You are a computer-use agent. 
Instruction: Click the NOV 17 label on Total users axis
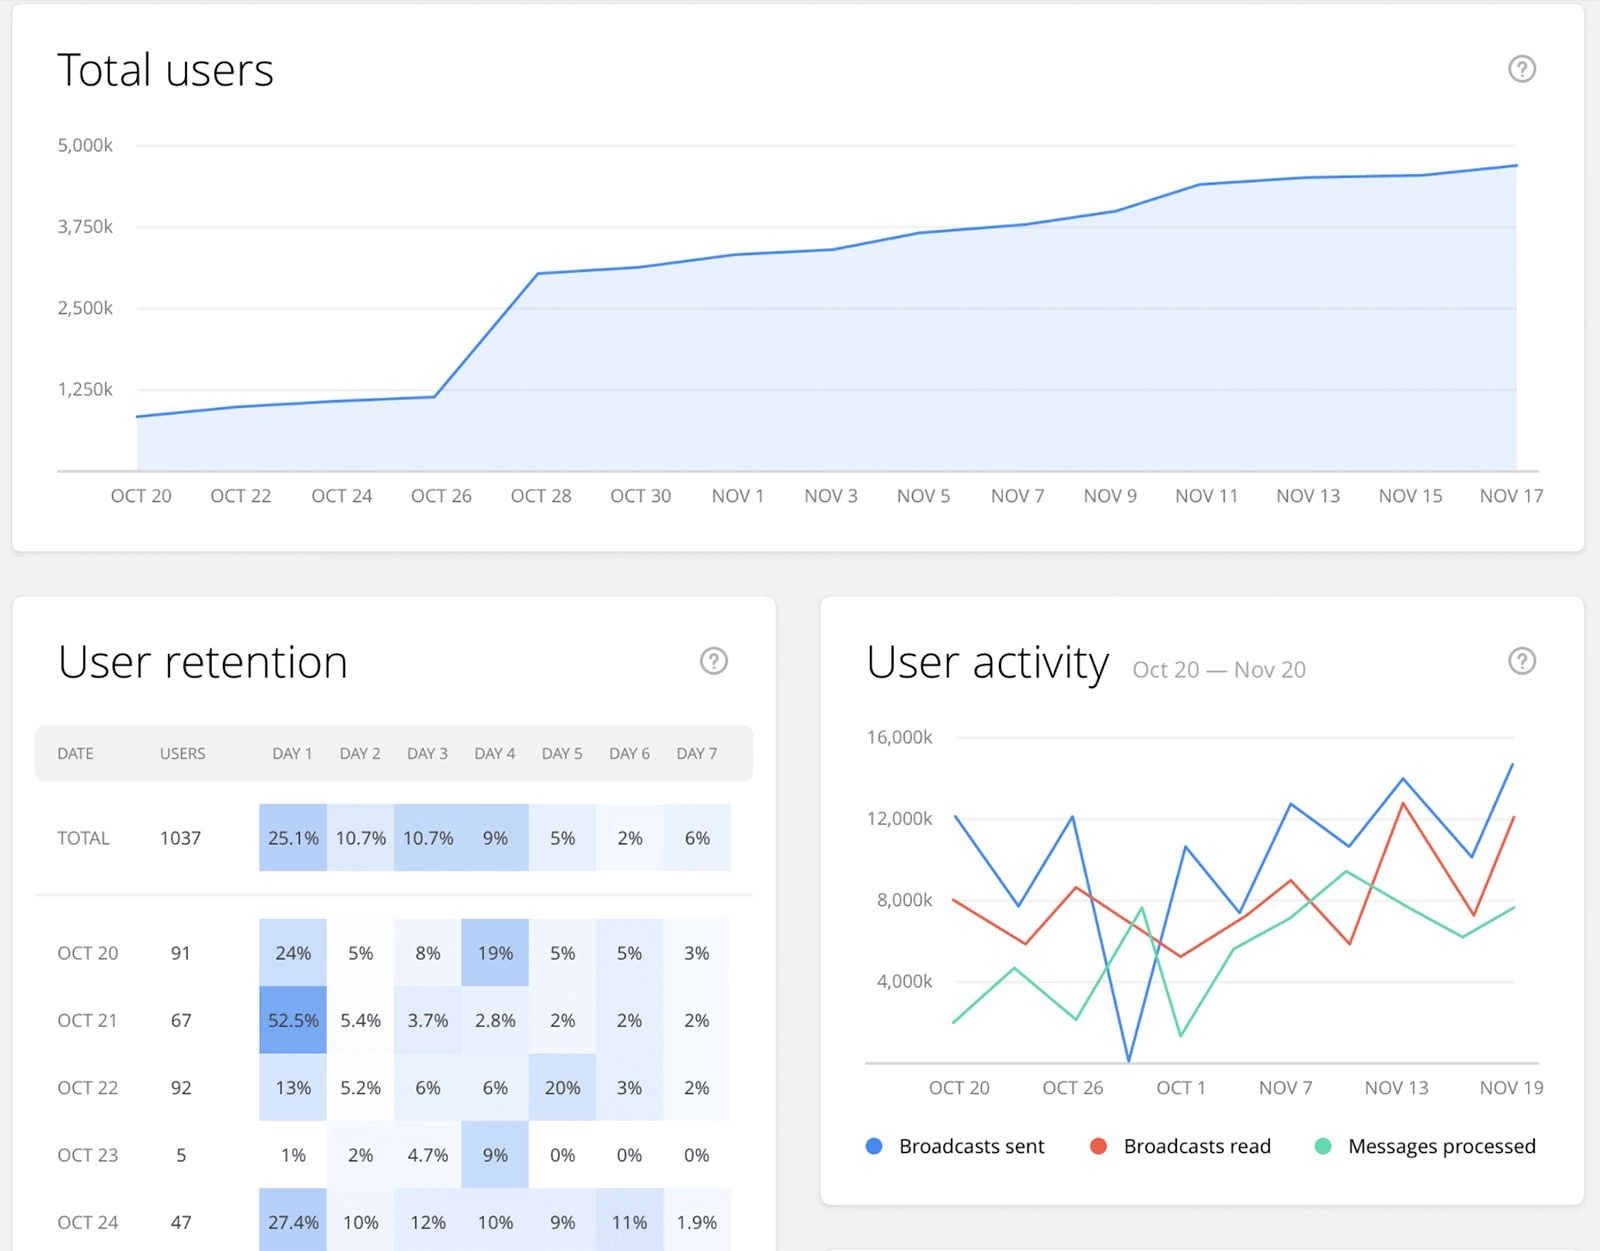tap(1511, 496)
